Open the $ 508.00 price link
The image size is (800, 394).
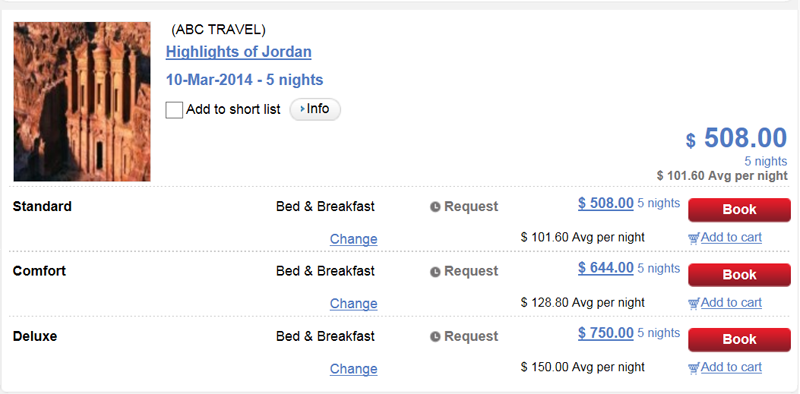(606, 203)
